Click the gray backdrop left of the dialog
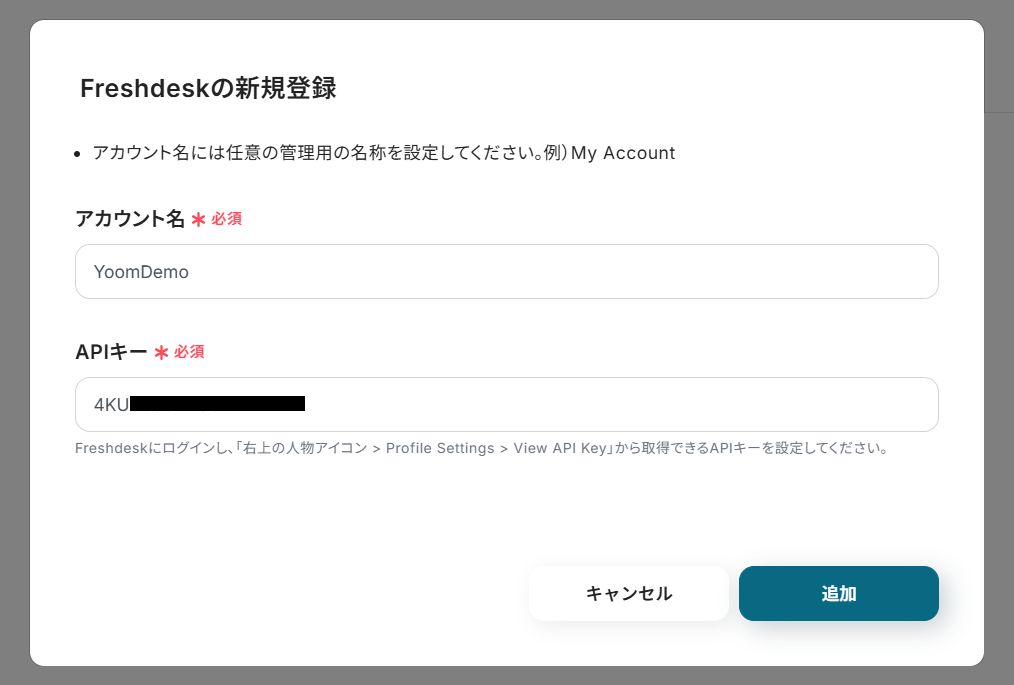The height and width of the screenshot is (685, 1014). point(14,342)
